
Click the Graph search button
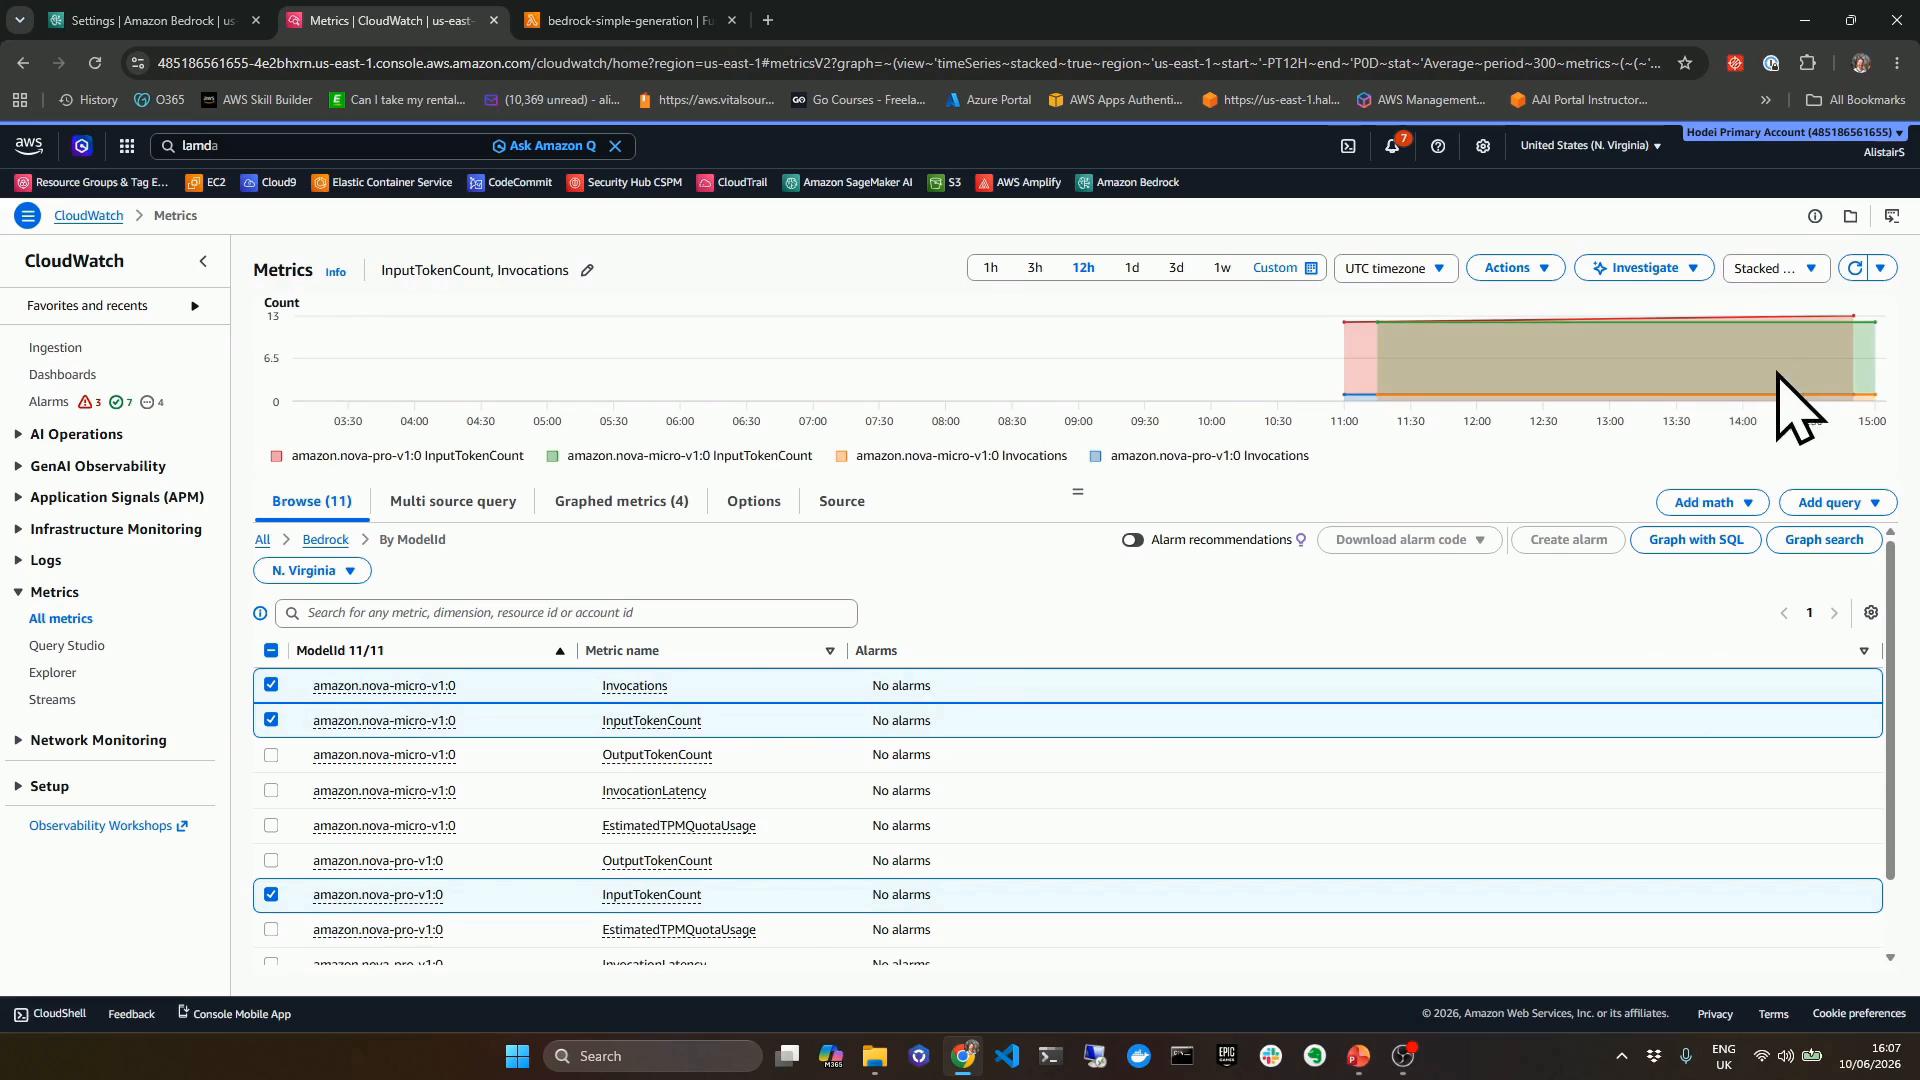pyautogui.click(x=1824, y=540)
